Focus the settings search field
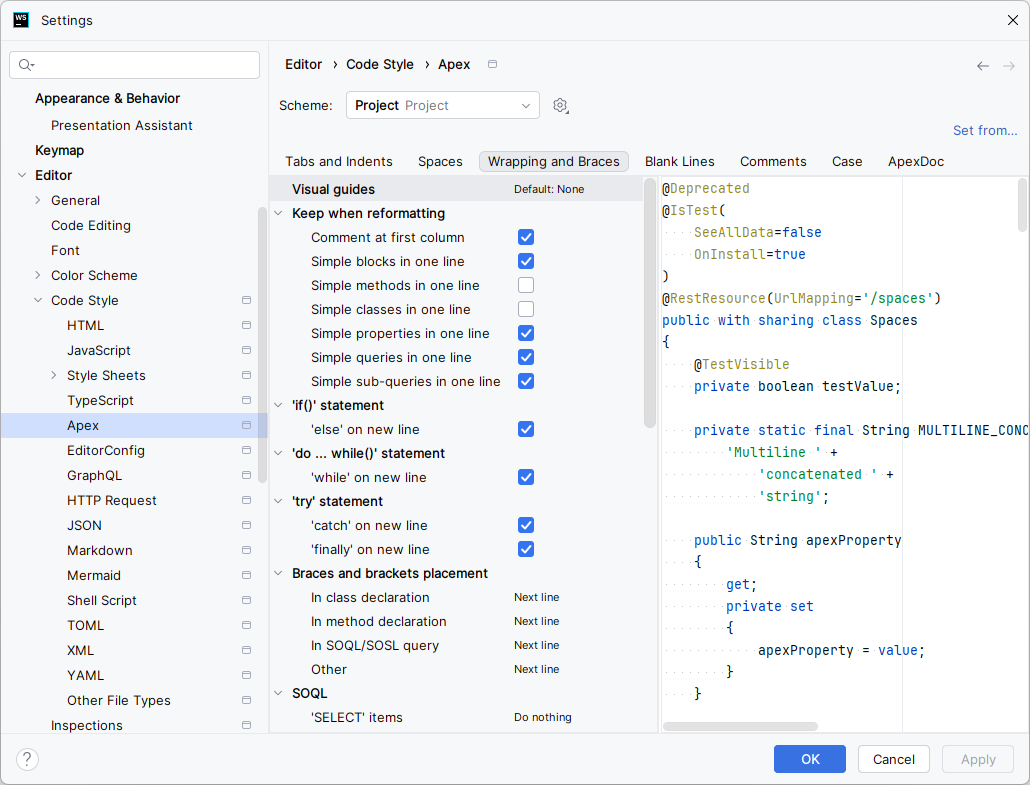This screenshot has height=785, width=1030. pyautogui.click(x=135, y=65)
